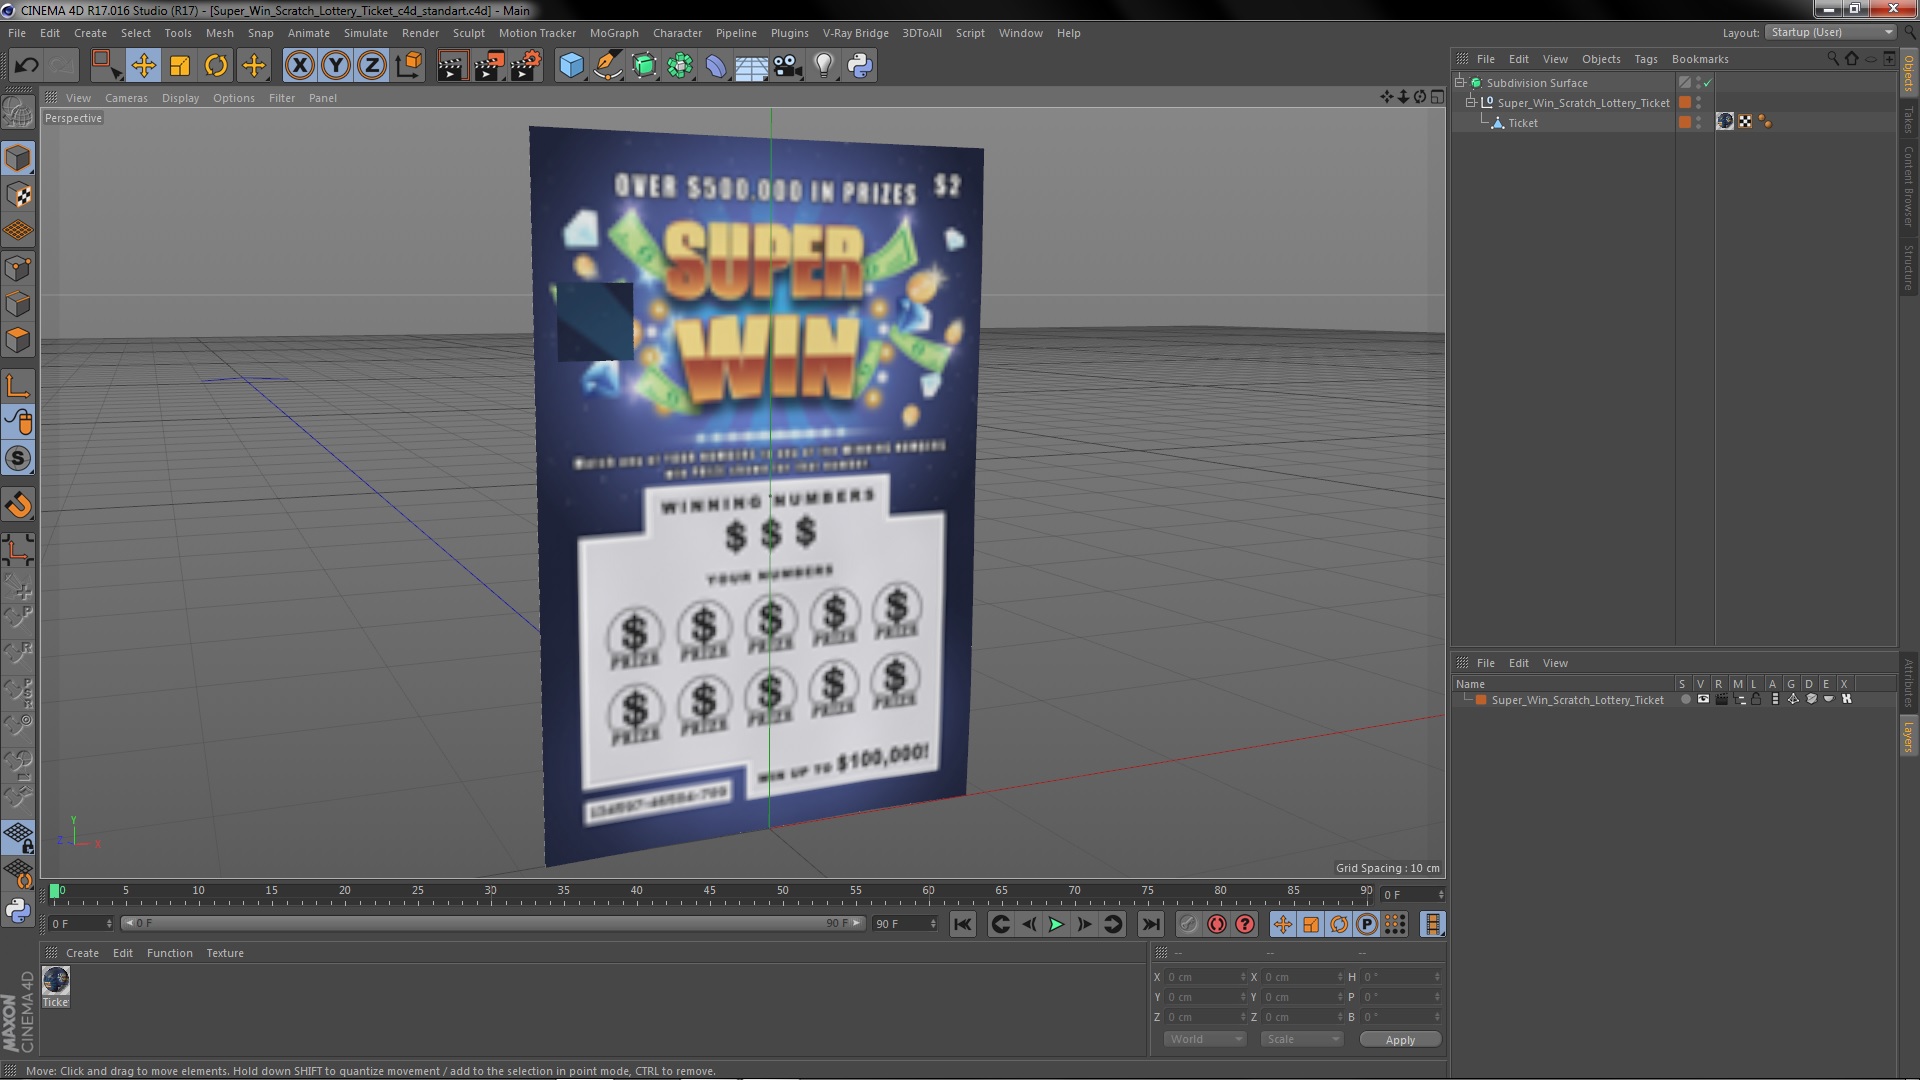This screenshot has width=1920, height=1080.
Task: Collapse the Subdivision Surface tree item
Action: pos(1460,83)
